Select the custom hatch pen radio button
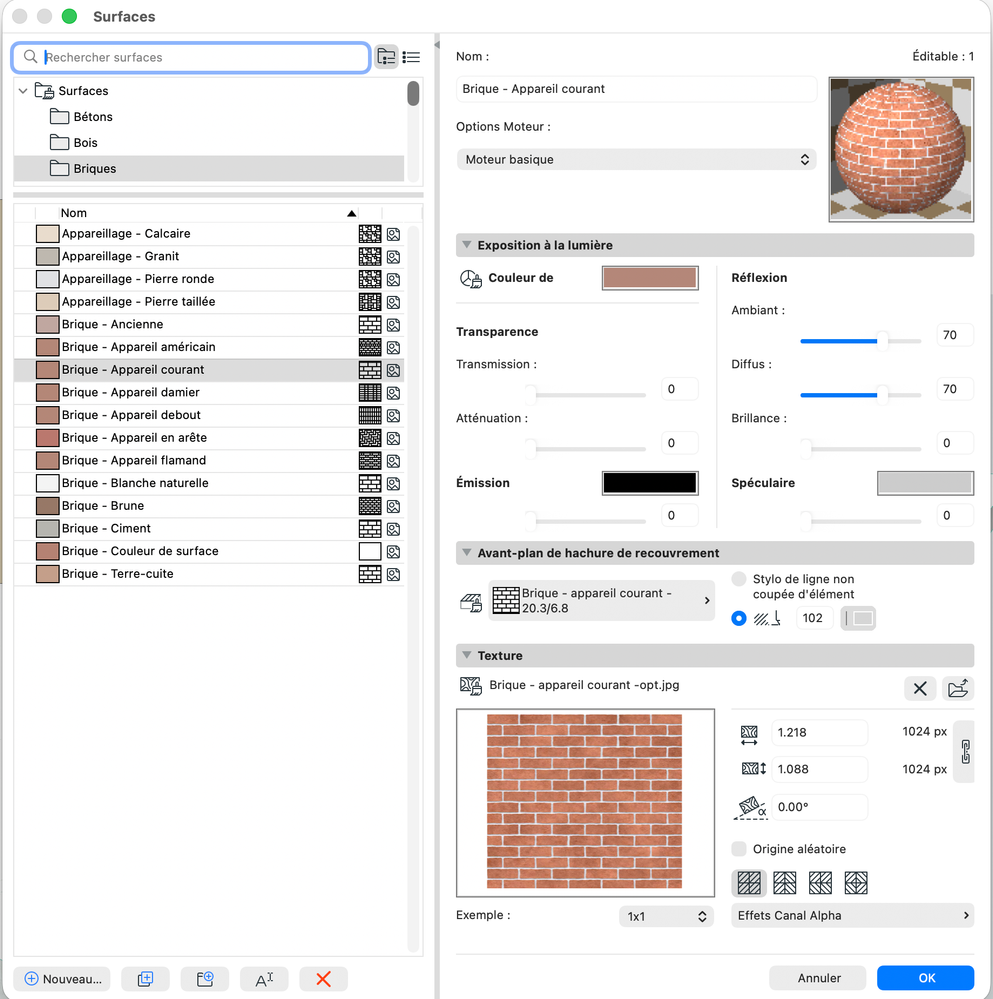 point(739,618)
